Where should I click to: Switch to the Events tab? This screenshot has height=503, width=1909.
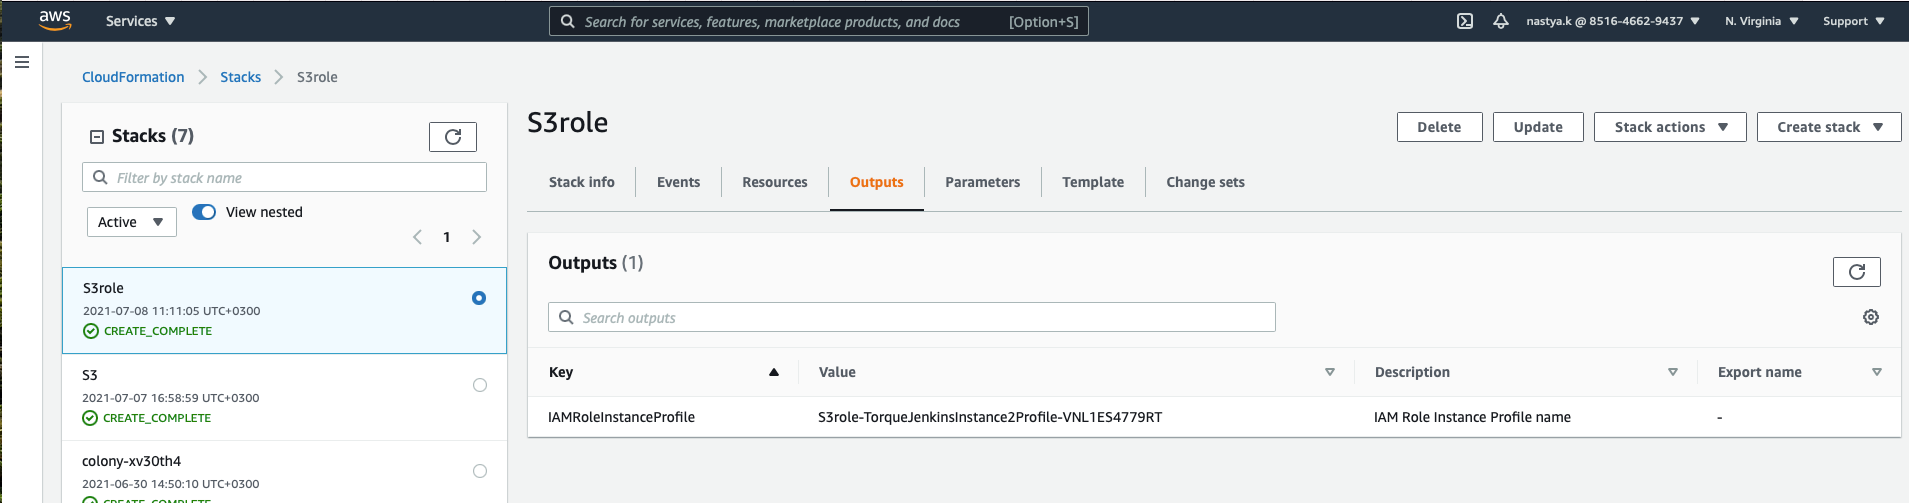678,182
